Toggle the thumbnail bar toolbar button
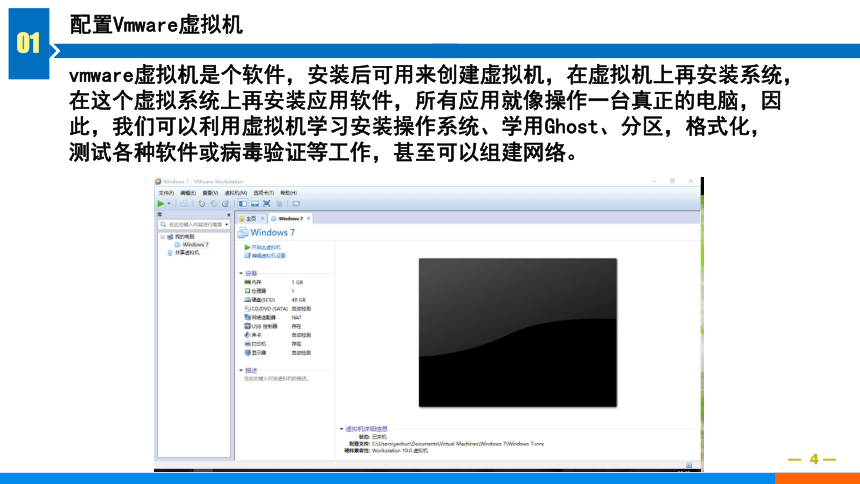Screen dimensions: 860x484 [x=254, y=204]
